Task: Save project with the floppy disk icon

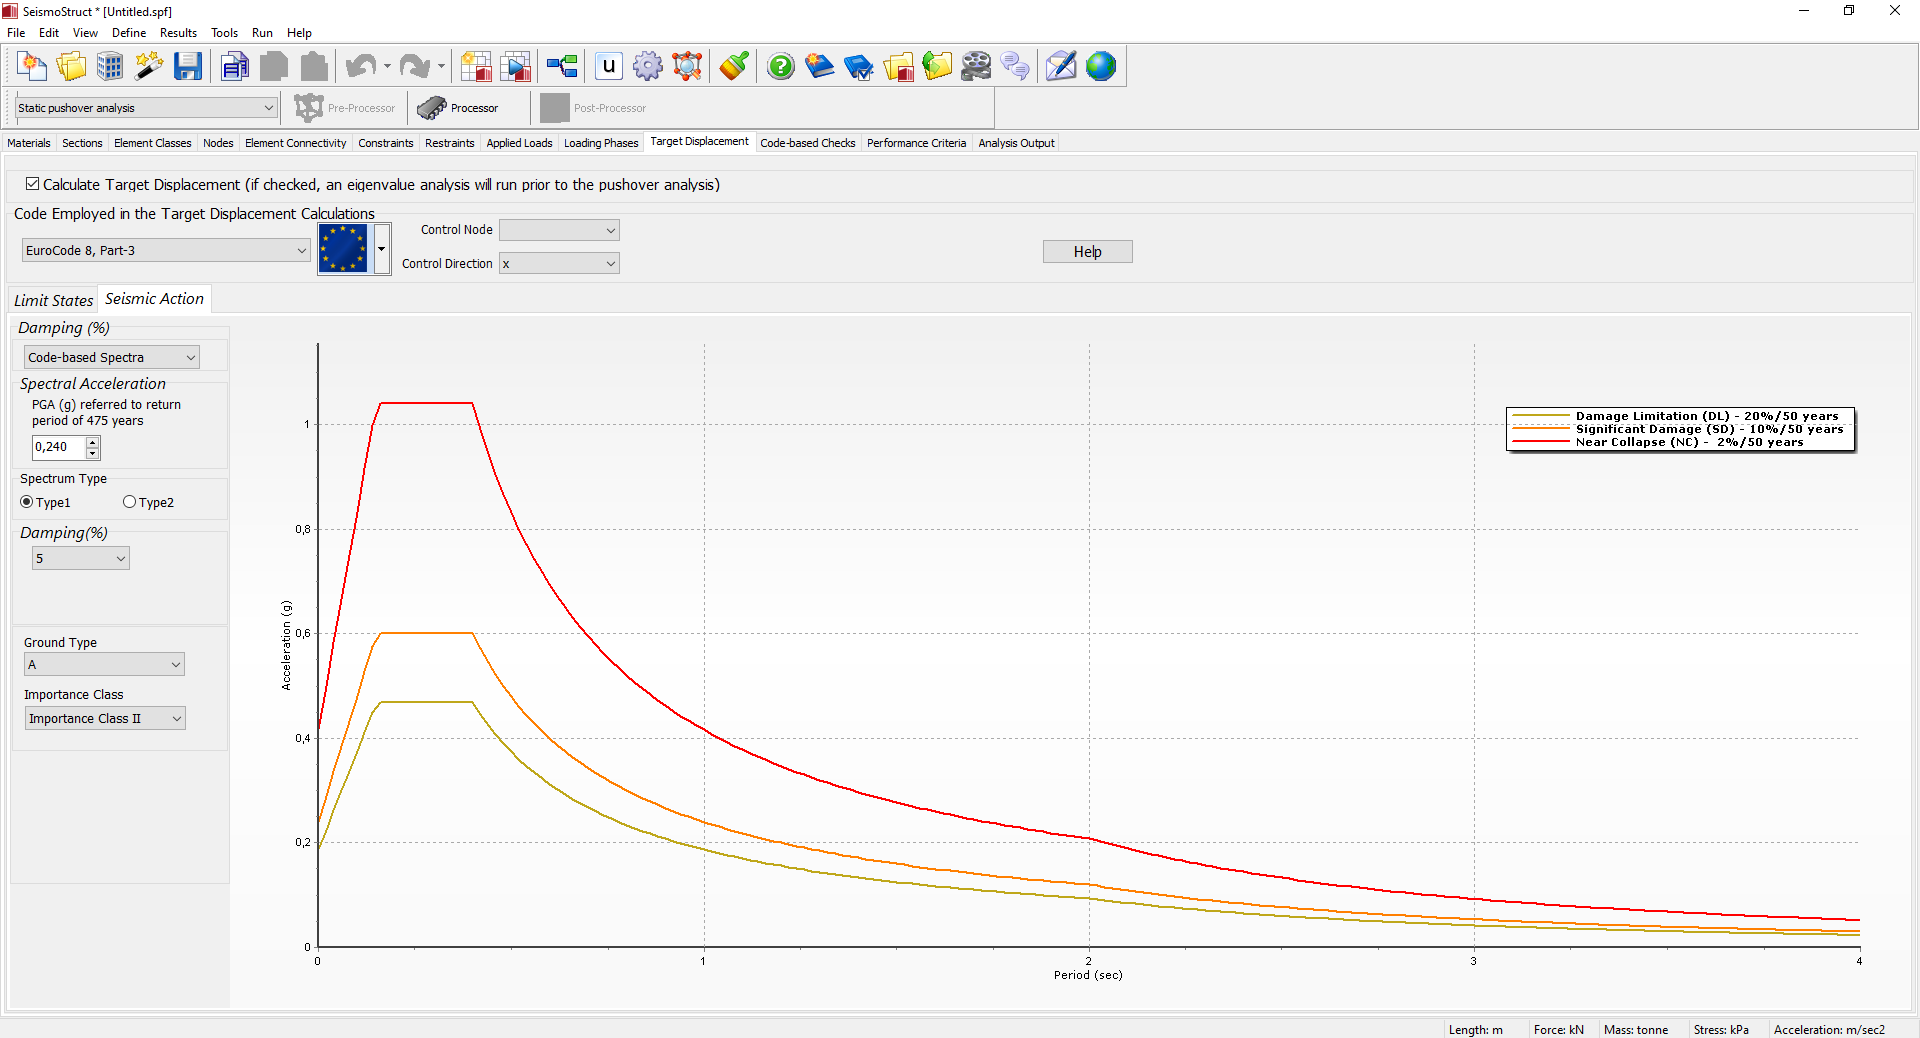Action: click(188, 67)
